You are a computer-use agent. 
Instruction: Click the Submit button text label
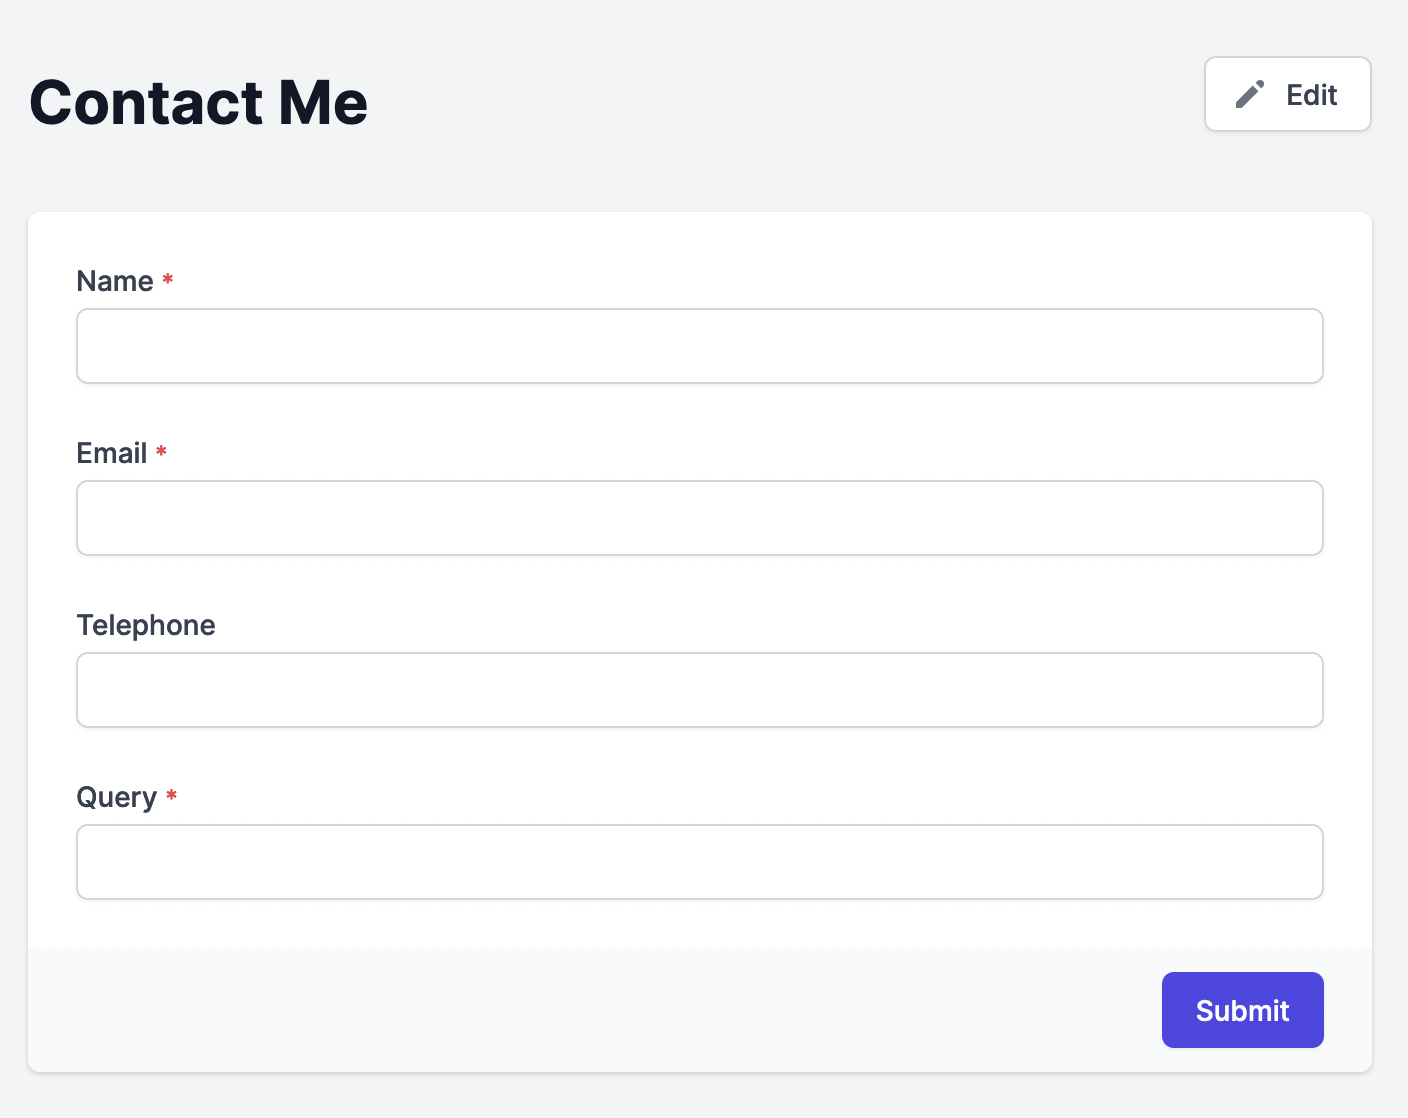[x=1243, y=1011]
